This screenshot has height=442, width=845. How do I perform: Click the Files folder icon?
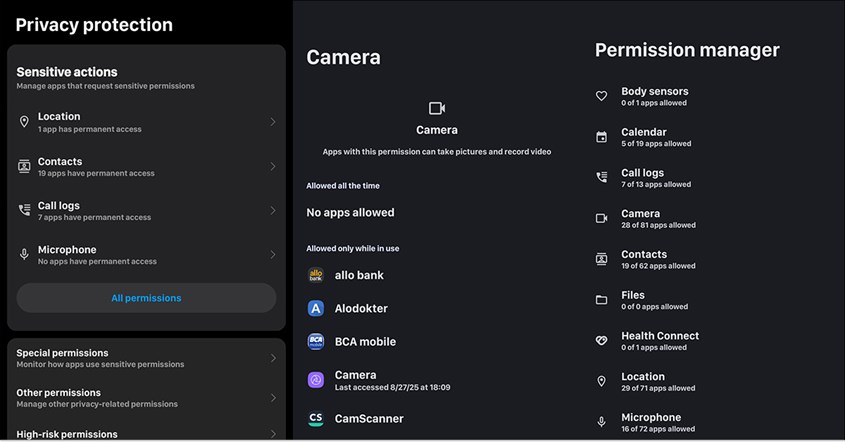[601, 300]
